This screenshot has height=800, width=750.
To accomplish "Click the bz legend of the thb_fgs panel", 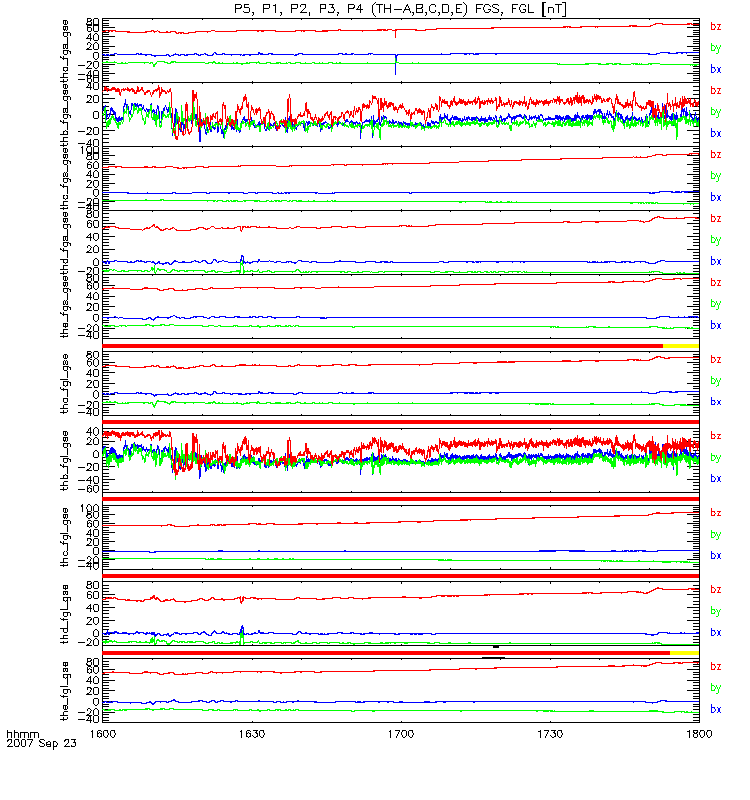I will [x=716, y=91].
